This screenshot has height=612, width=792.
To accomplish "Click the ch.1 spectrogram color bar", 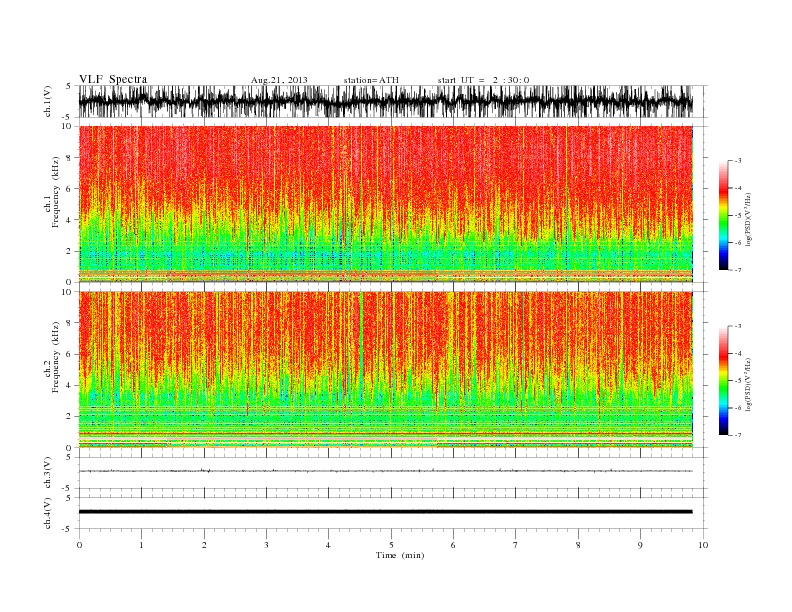I will click(723, 215).
